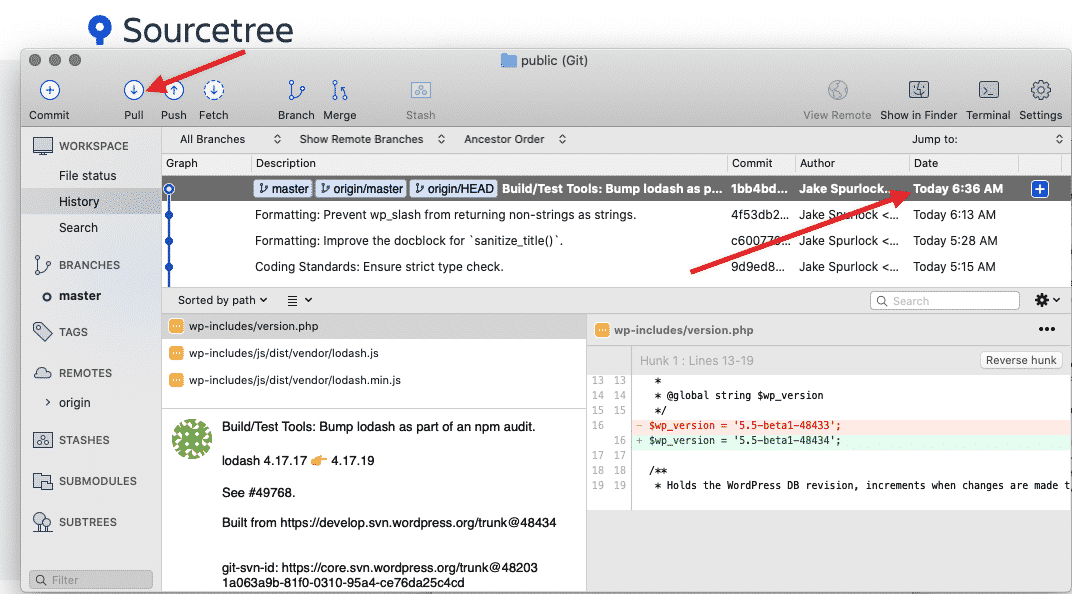The height and width of the screenshot is (594, 1072).
Task: Launch Terminal from the toolbar
Action: 989,90
